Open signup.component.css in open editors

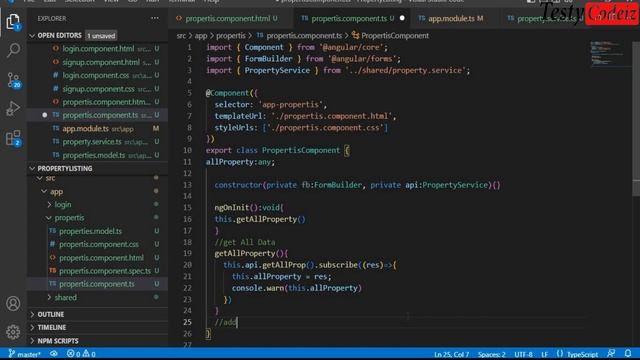point(97,89)
